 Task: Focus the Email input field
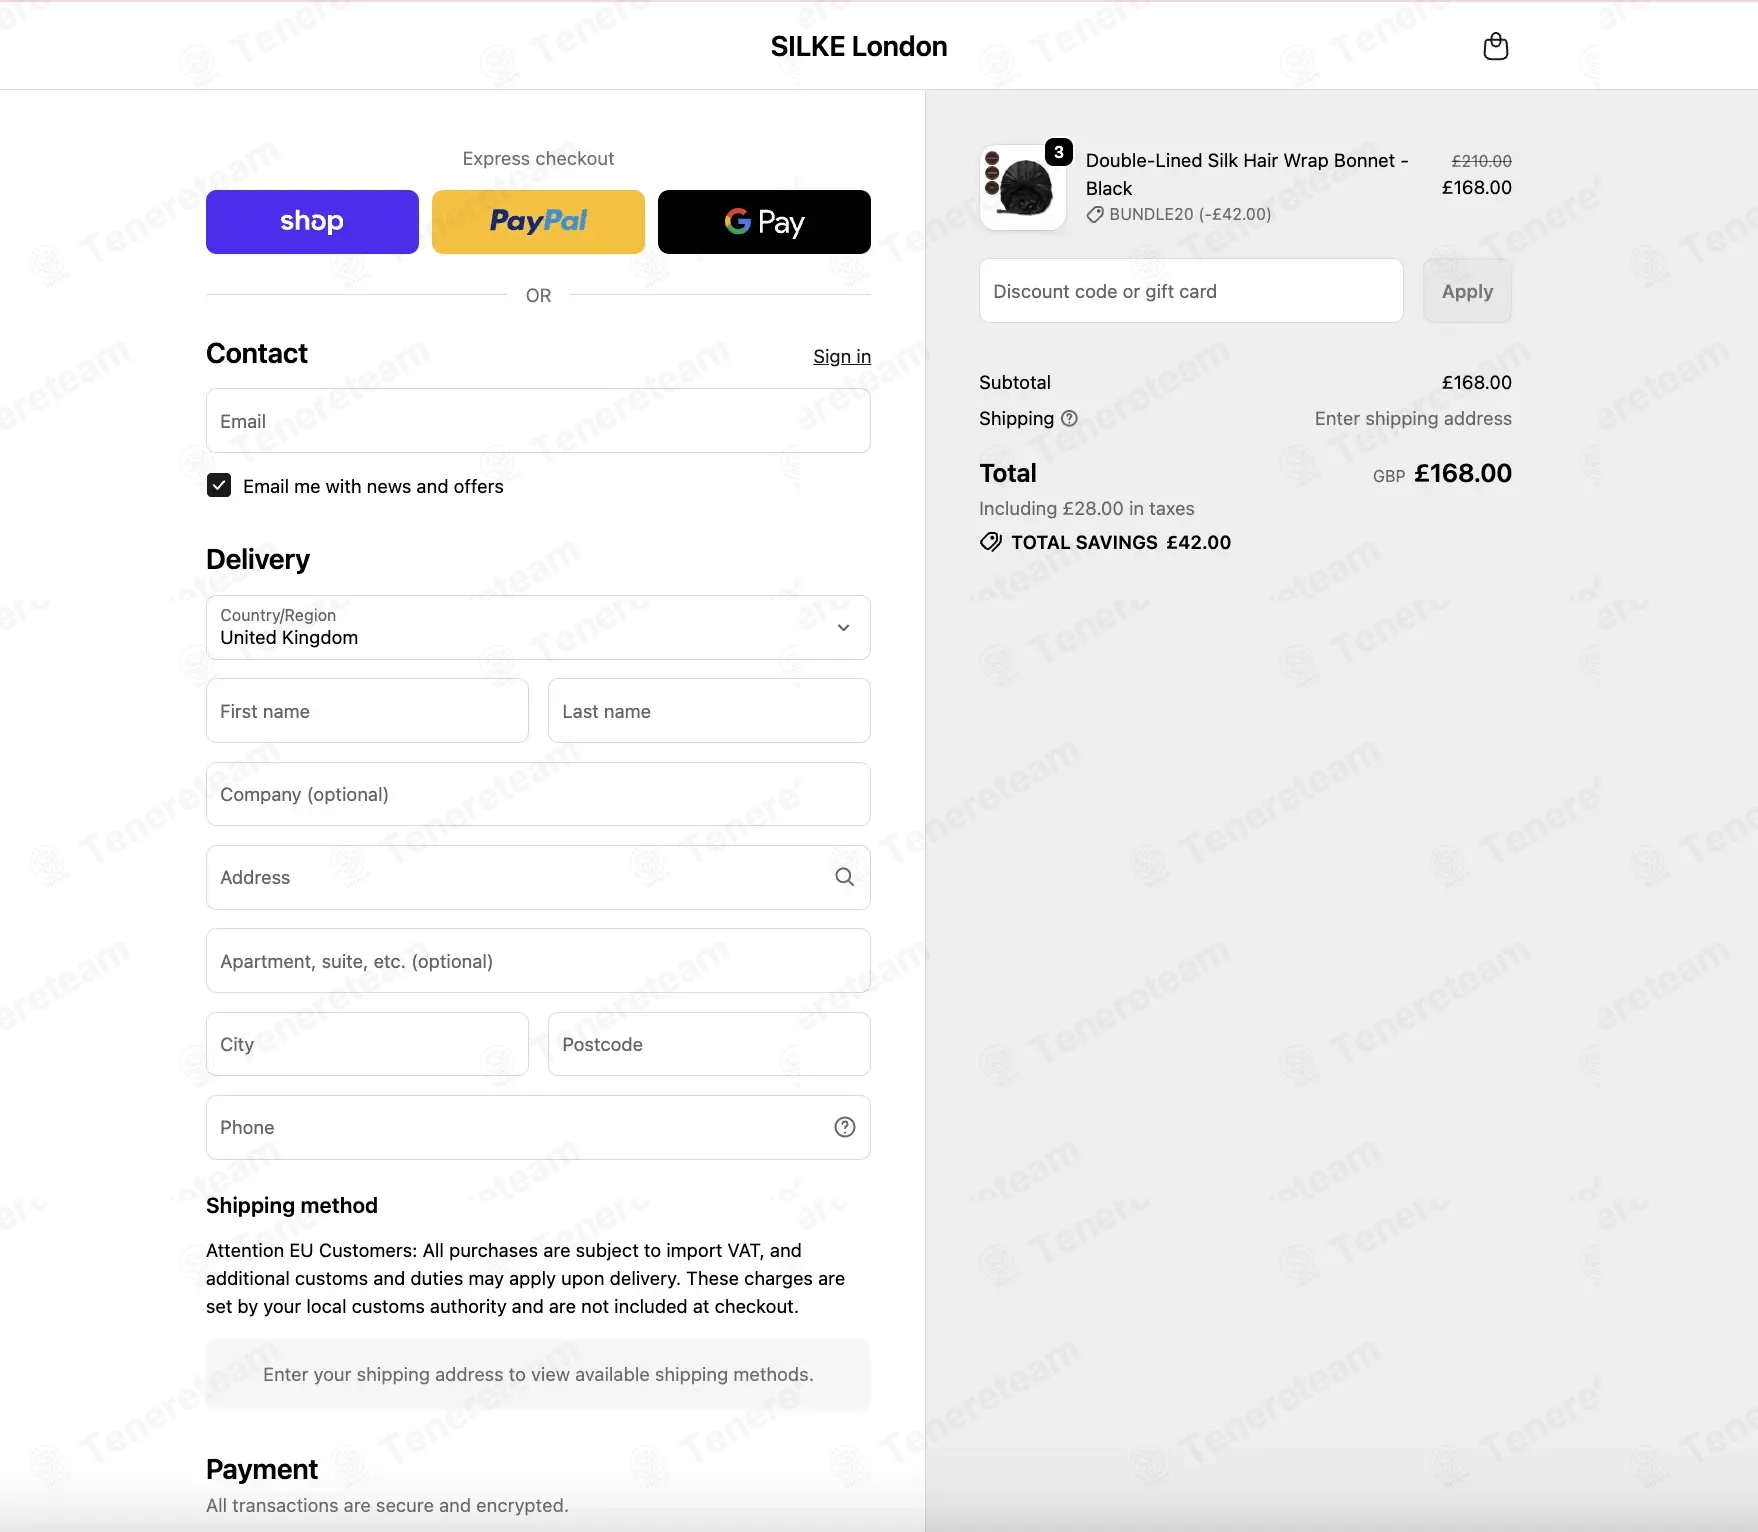click(x=538, y=421)
